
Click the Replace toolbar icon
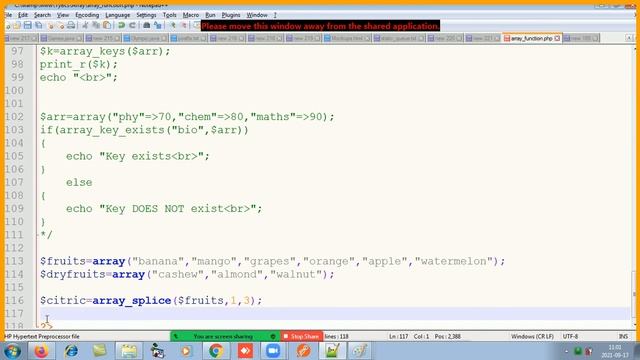[158, 26]
